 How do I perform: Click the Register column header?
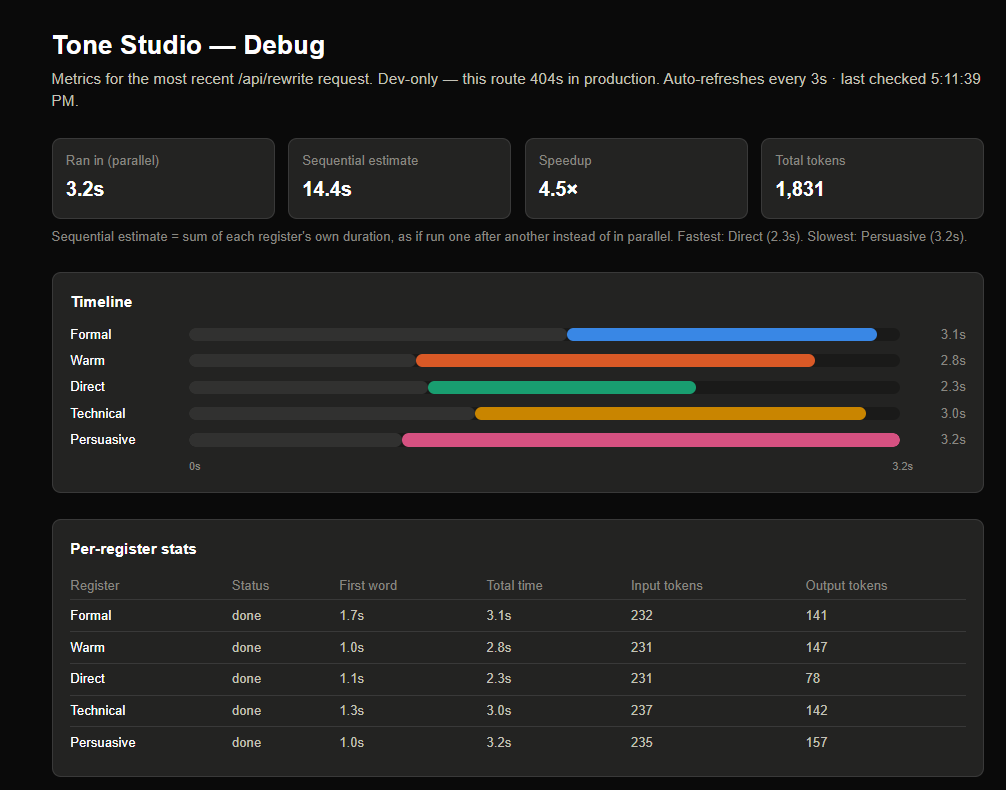click(x=95, y=585)
